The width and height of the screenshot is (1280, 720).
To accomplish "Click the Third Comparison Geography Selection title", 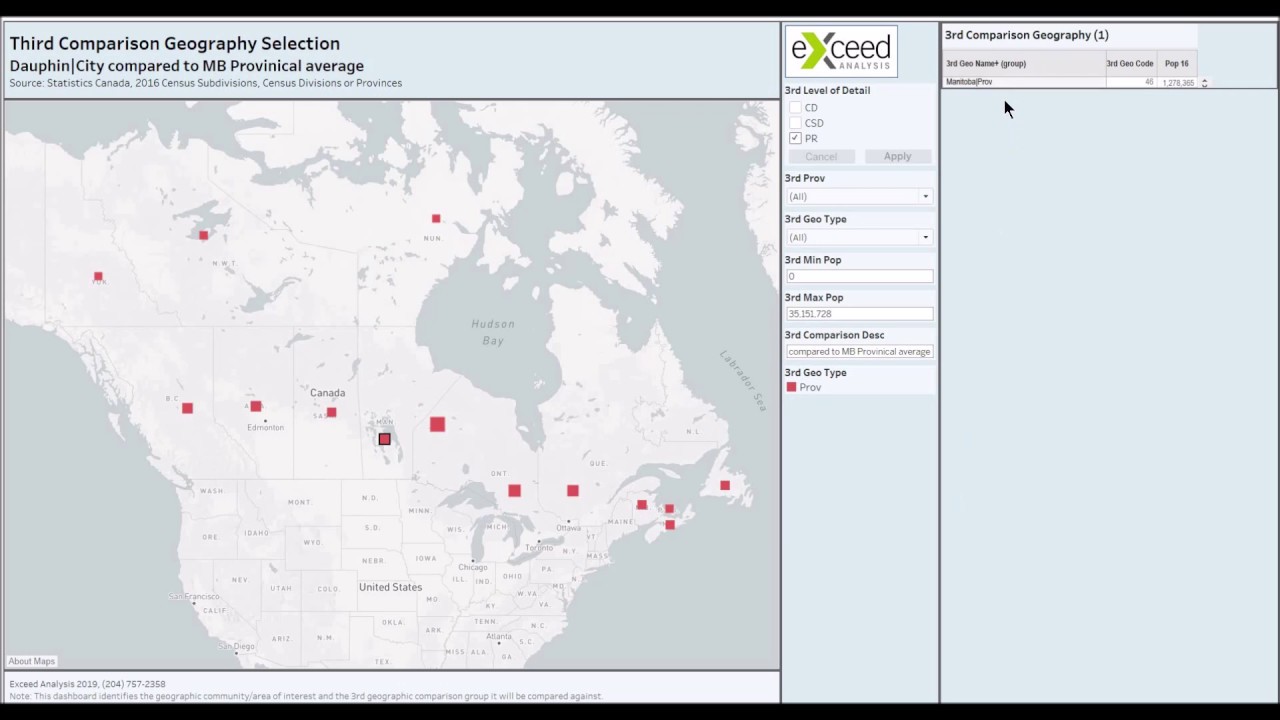I will click(175, 44).
